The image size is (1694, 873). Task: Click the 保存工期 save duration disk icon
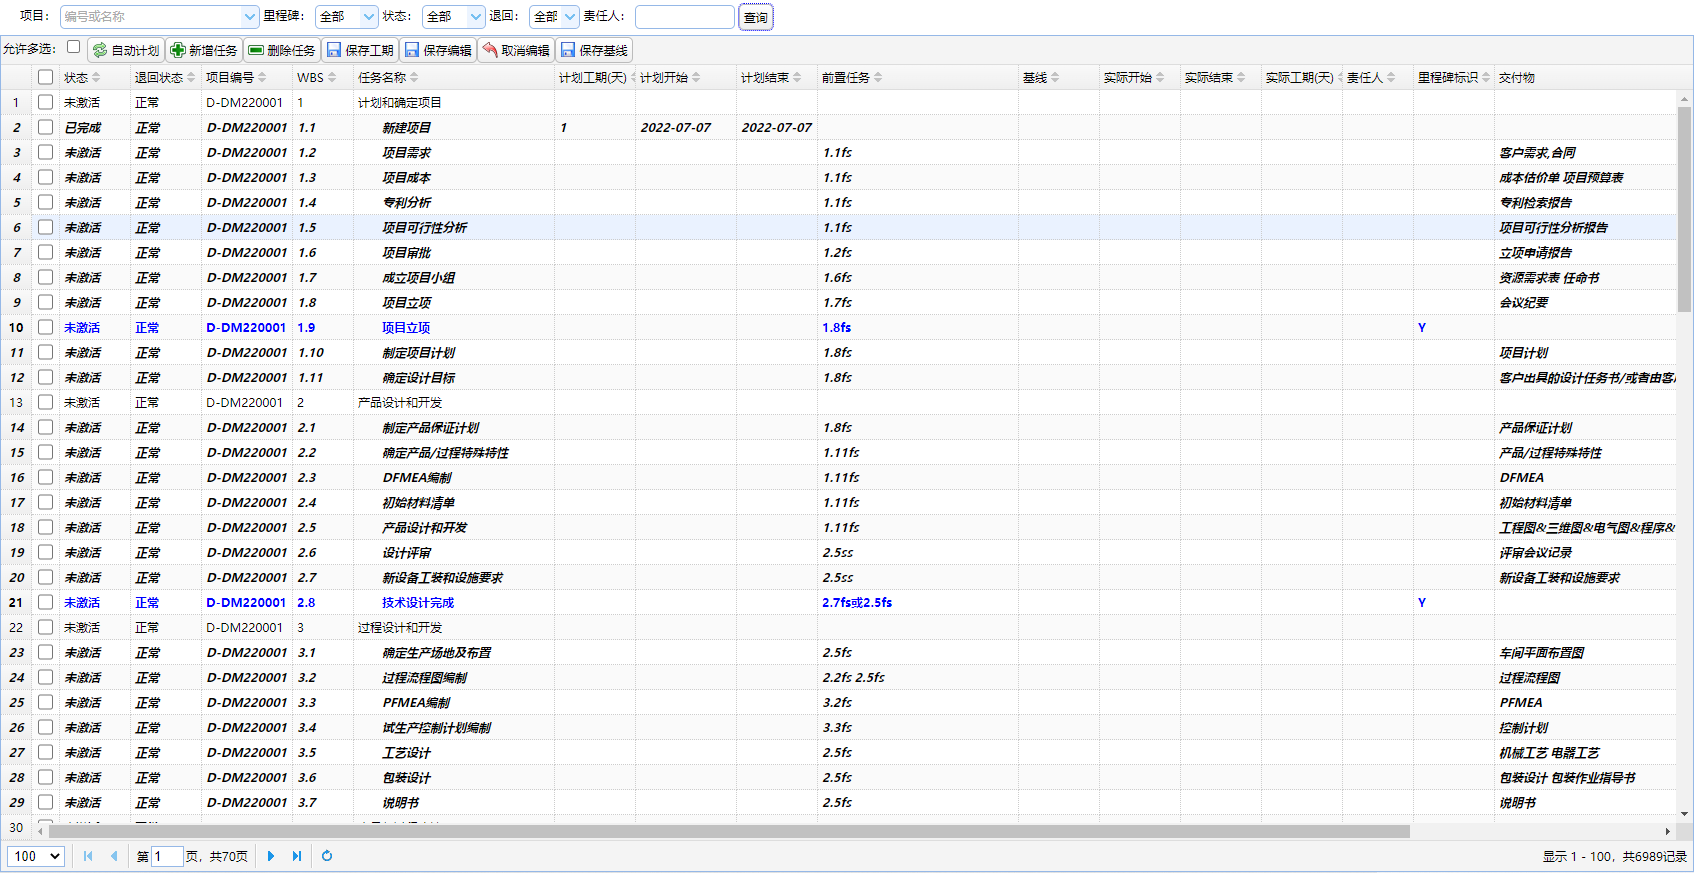(334, 50)
